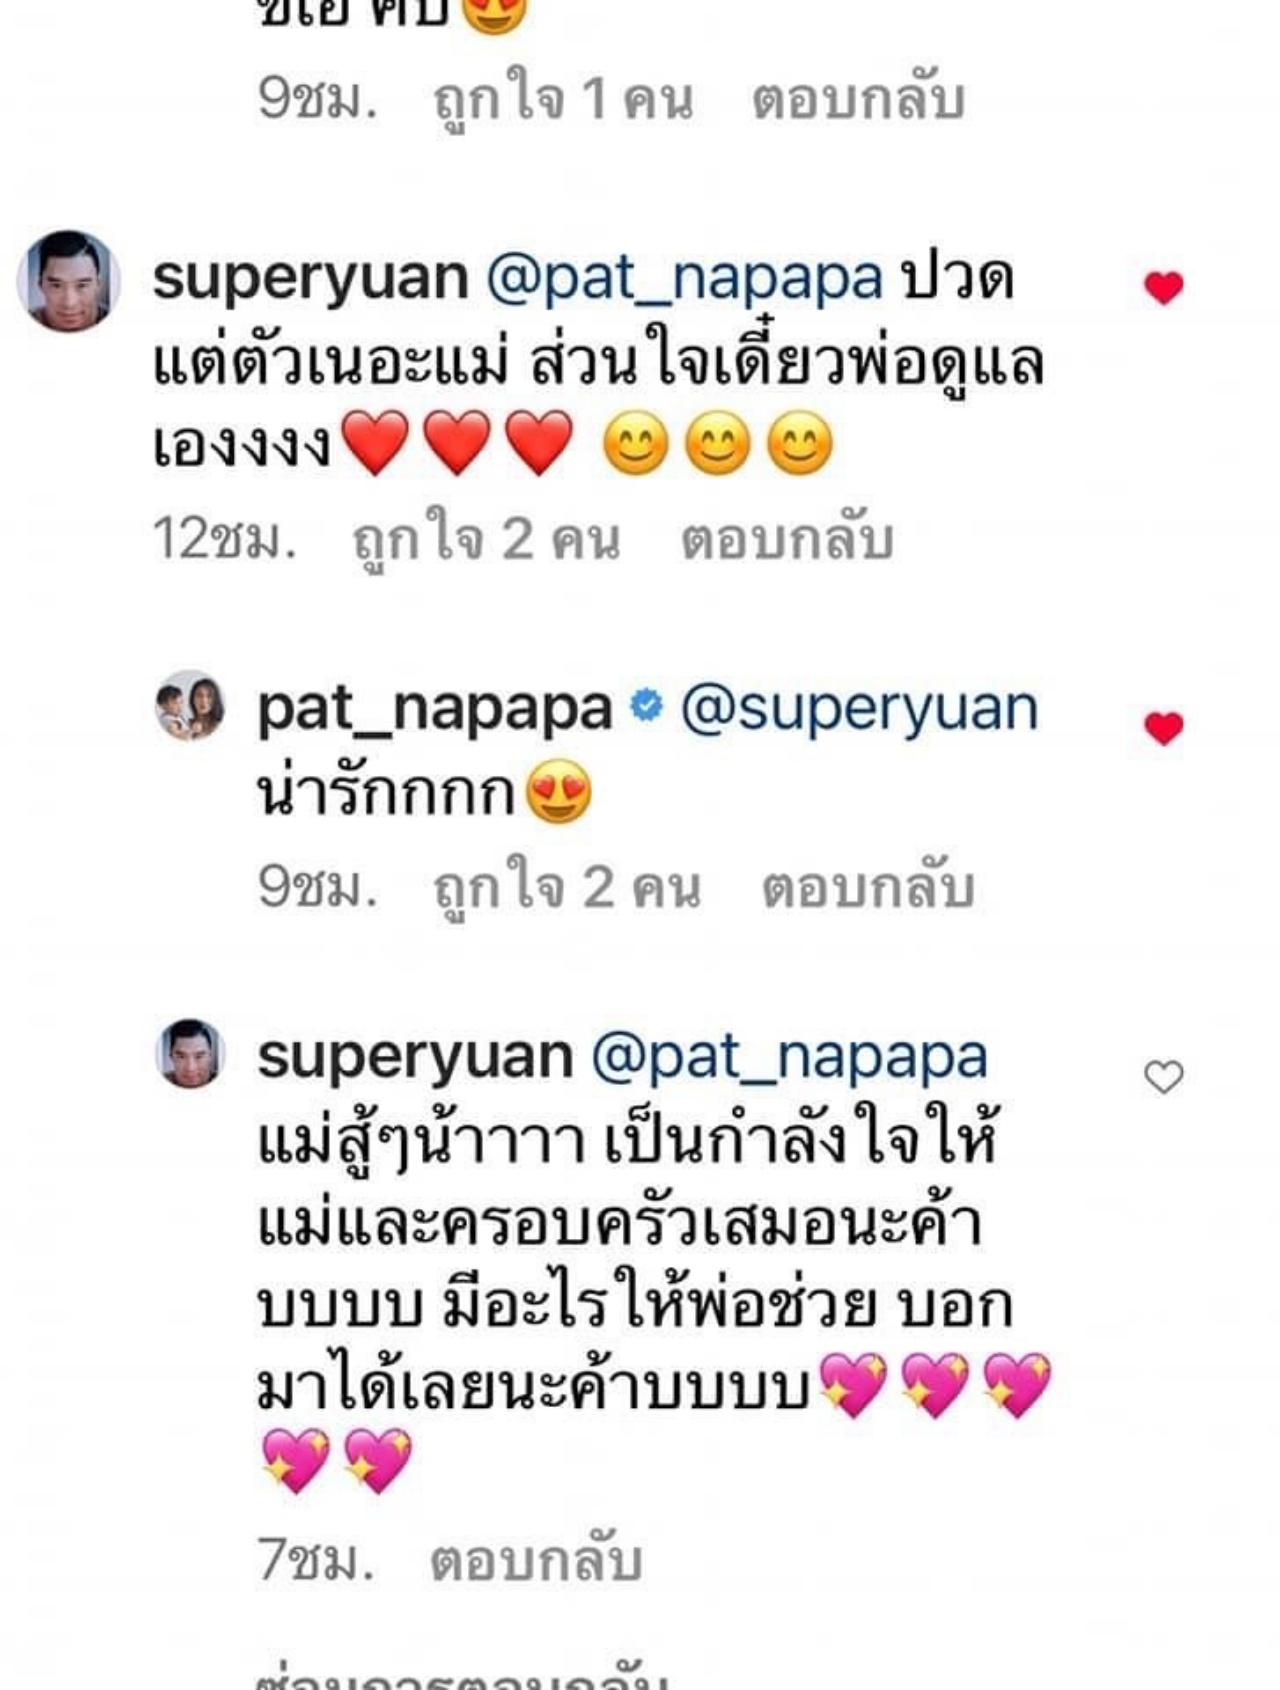Follow @pat_napapa mention in 7-hour reply
Image resolution: width=1280 pixels, height=1690 pixels.
[x=789, y=1058]
